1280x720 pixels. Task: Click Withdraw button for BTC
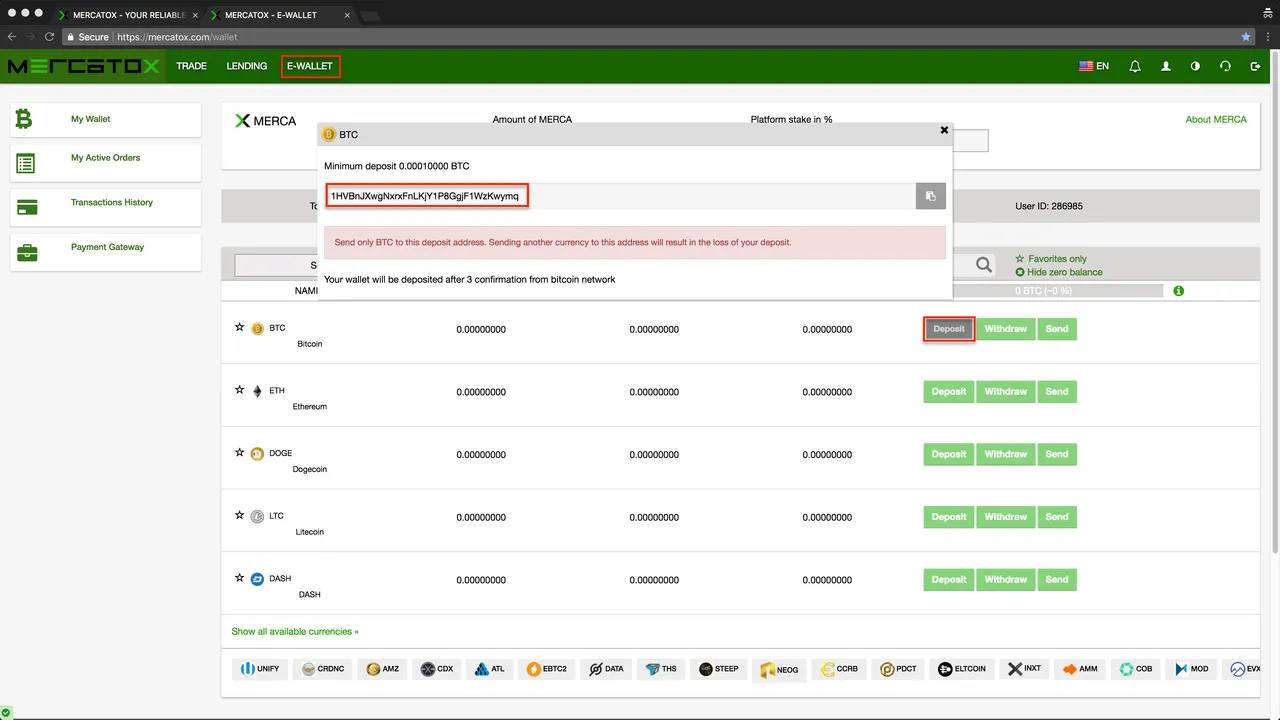pos(1006,329)
